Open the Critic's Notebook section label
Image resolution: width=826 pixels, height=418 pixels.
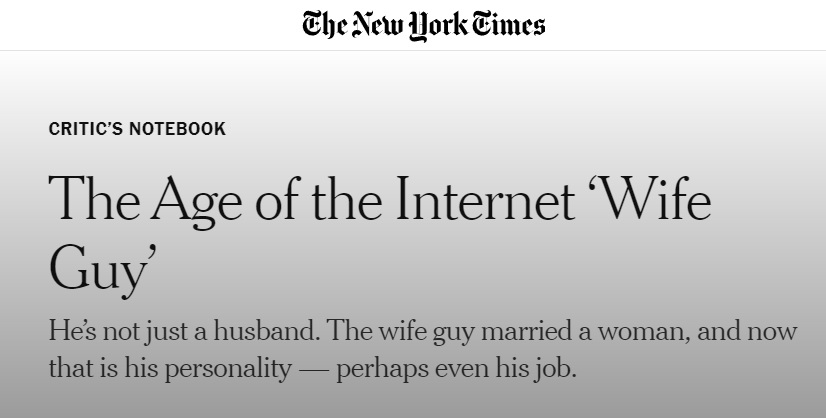point(137,129)
